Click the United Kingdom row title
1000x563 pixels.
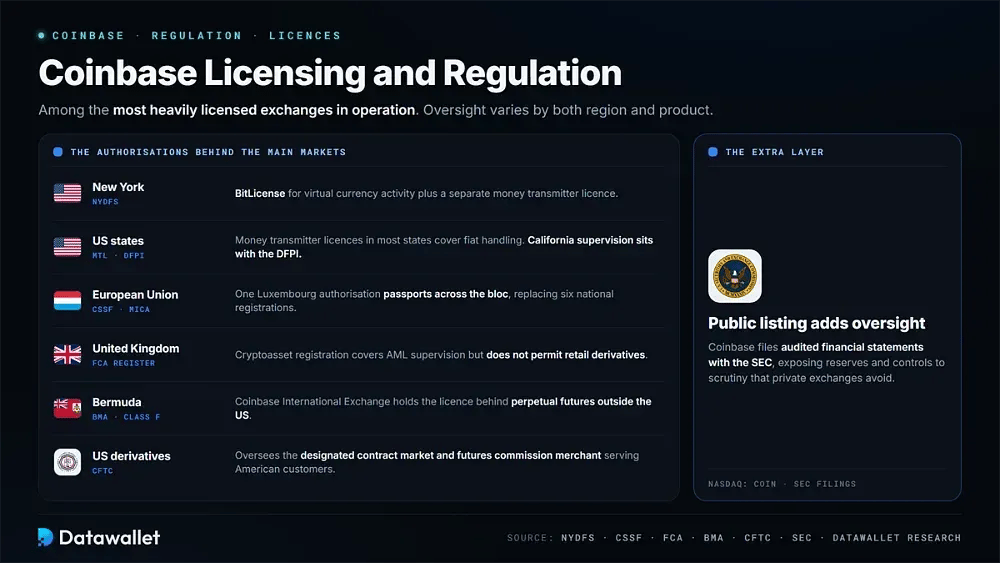136,349
